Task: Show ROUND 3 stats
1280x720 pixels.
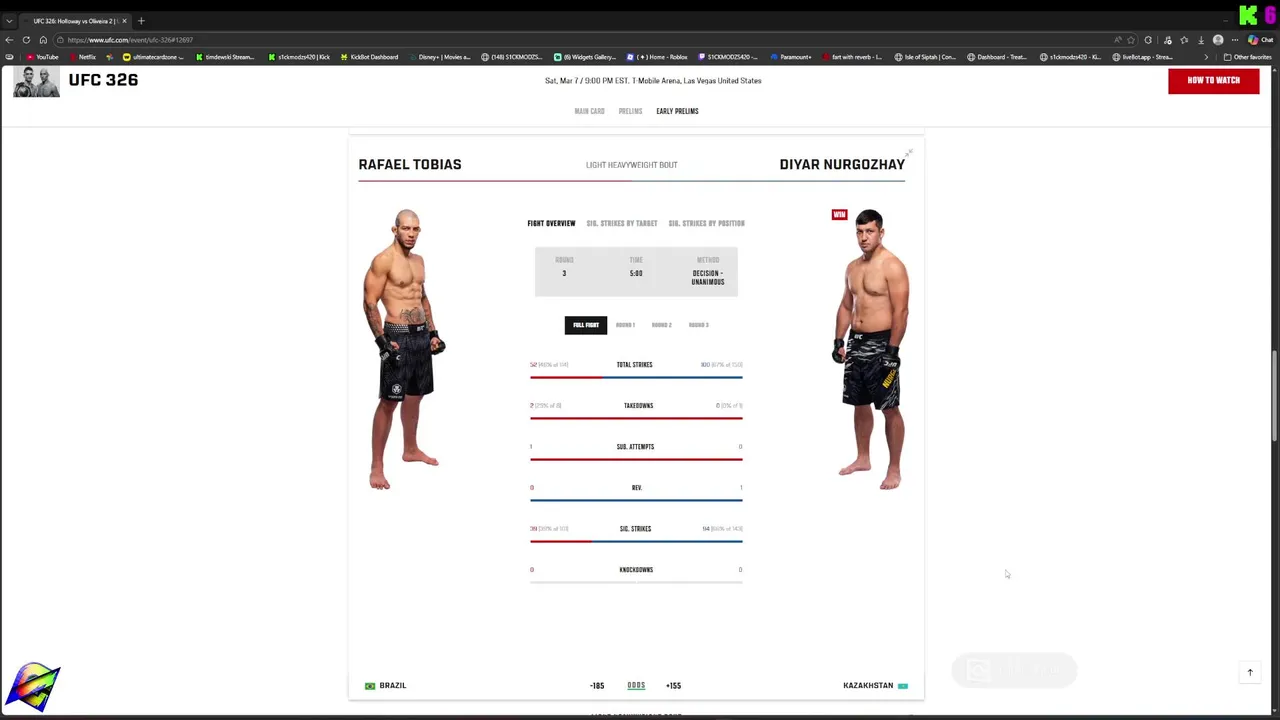Action: [698, 325]
